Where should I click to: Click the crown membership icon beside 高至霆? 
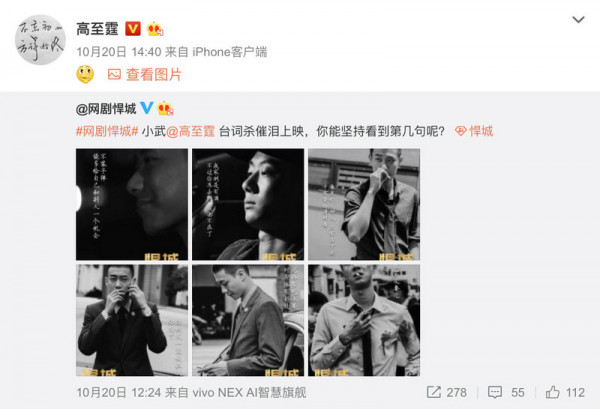(155, 29)
